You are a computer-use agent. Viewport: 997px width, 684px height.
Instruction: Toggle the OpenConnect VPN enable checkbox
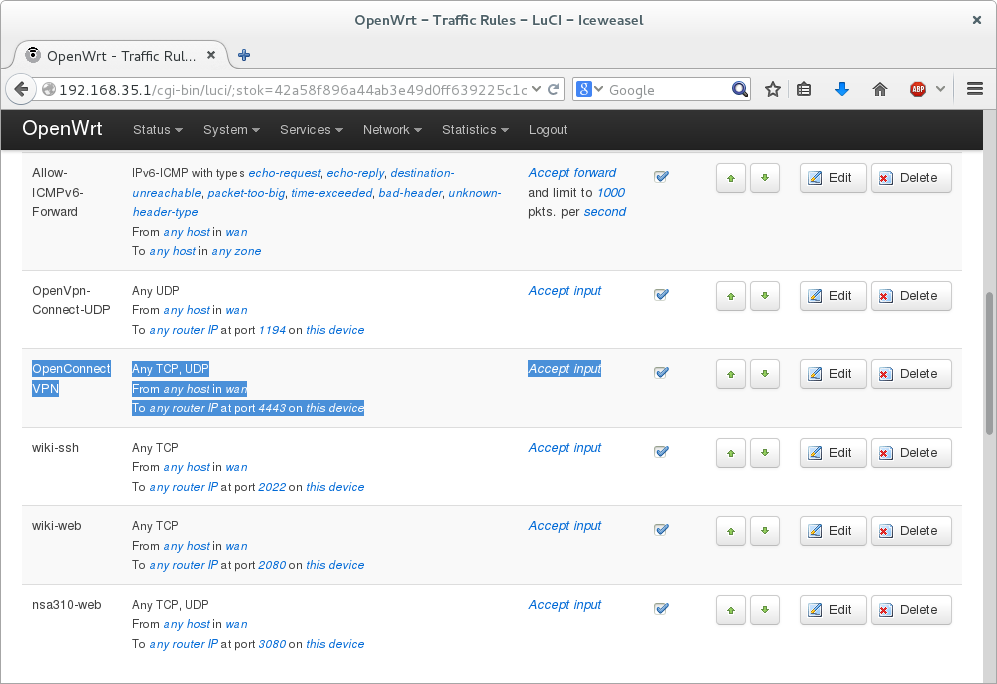[661, 373]
